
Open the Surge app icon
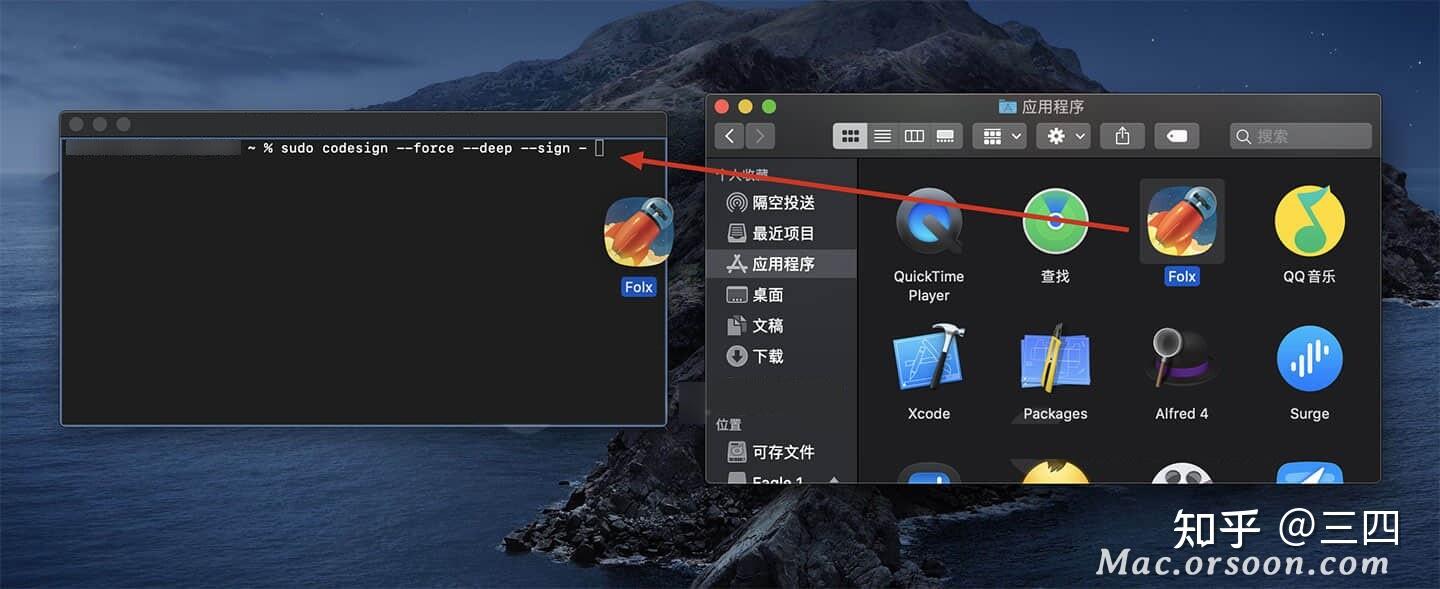(x=1309, y=358)
